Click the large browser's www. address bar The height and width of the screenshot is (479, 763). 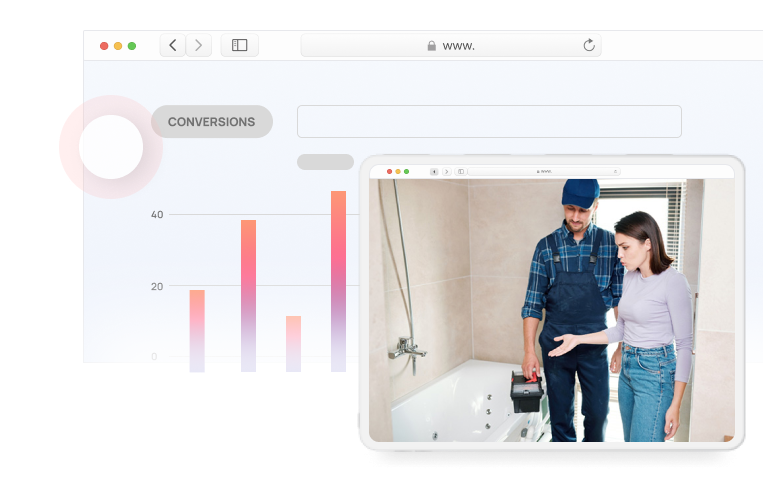pyautogui.click(x=450, y=45)
